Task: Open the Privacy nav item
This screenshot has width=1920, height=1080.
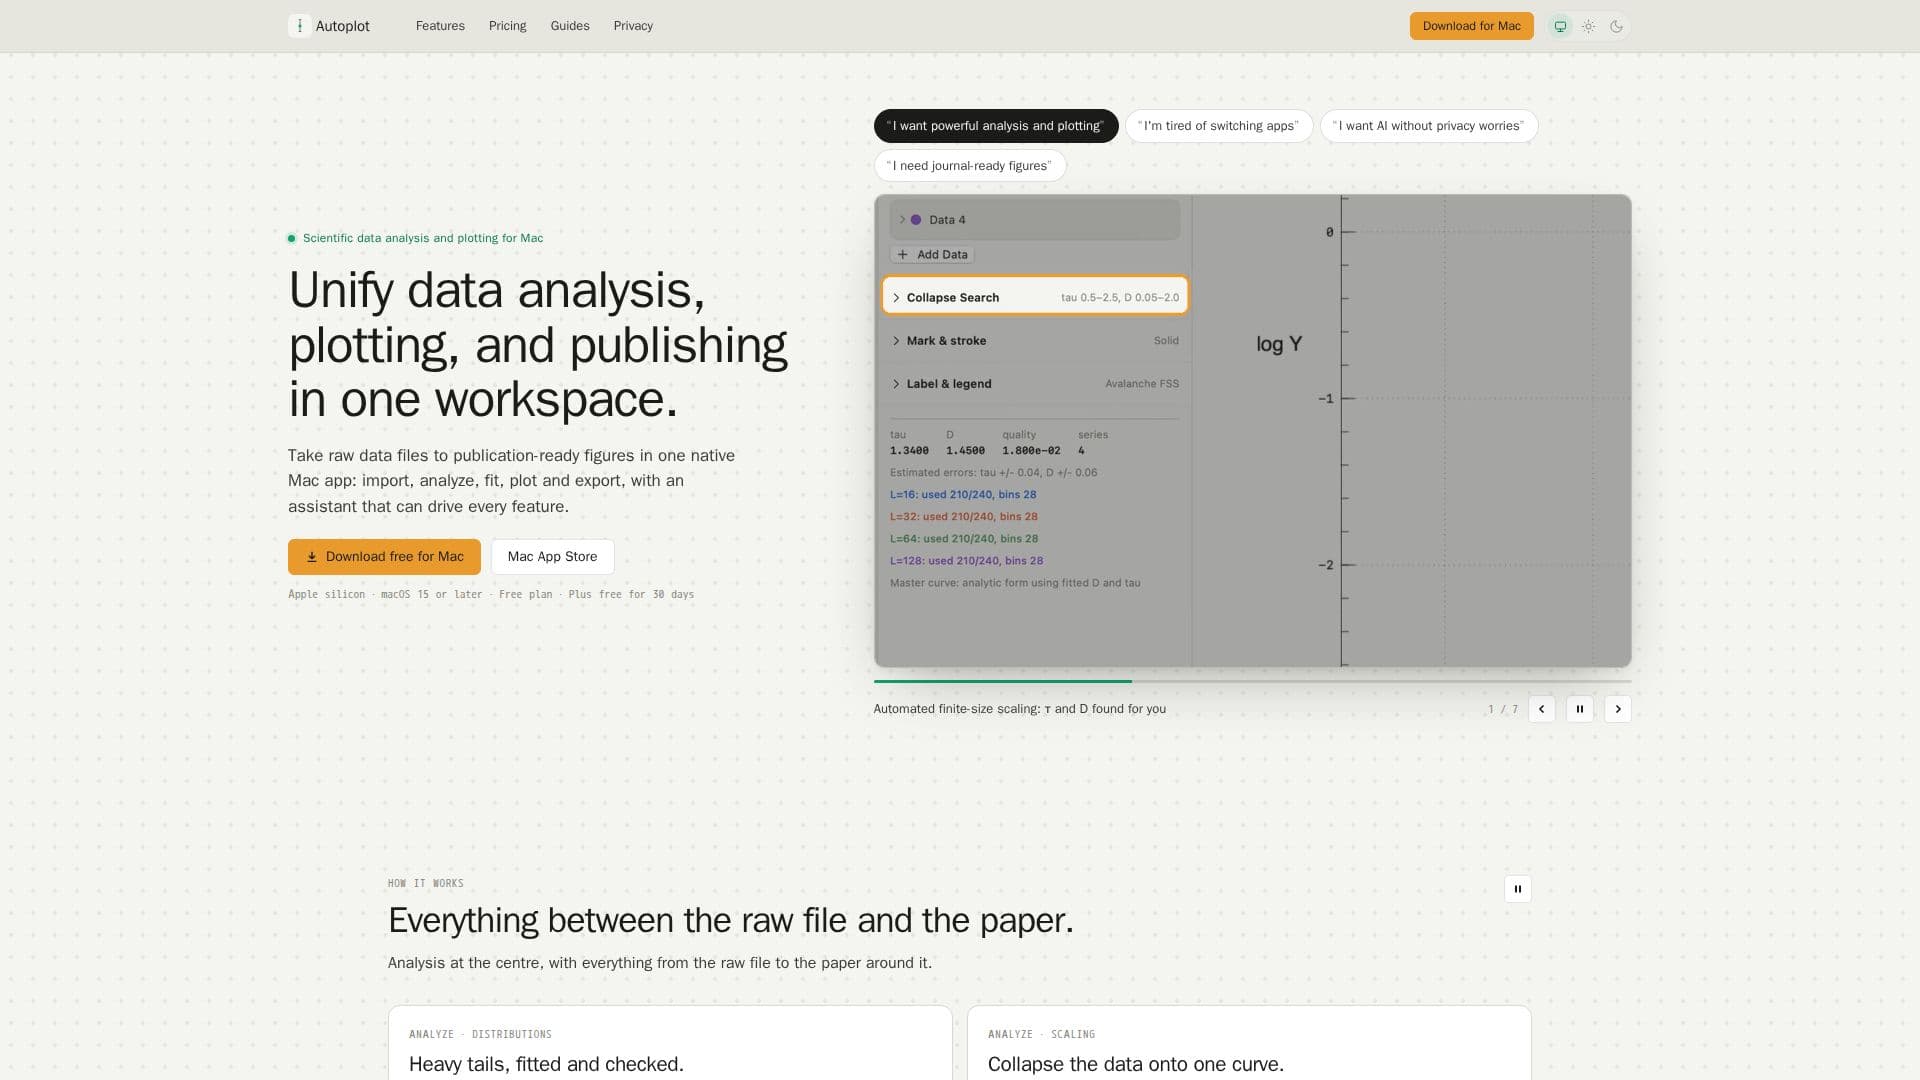Action: point(633,26)
